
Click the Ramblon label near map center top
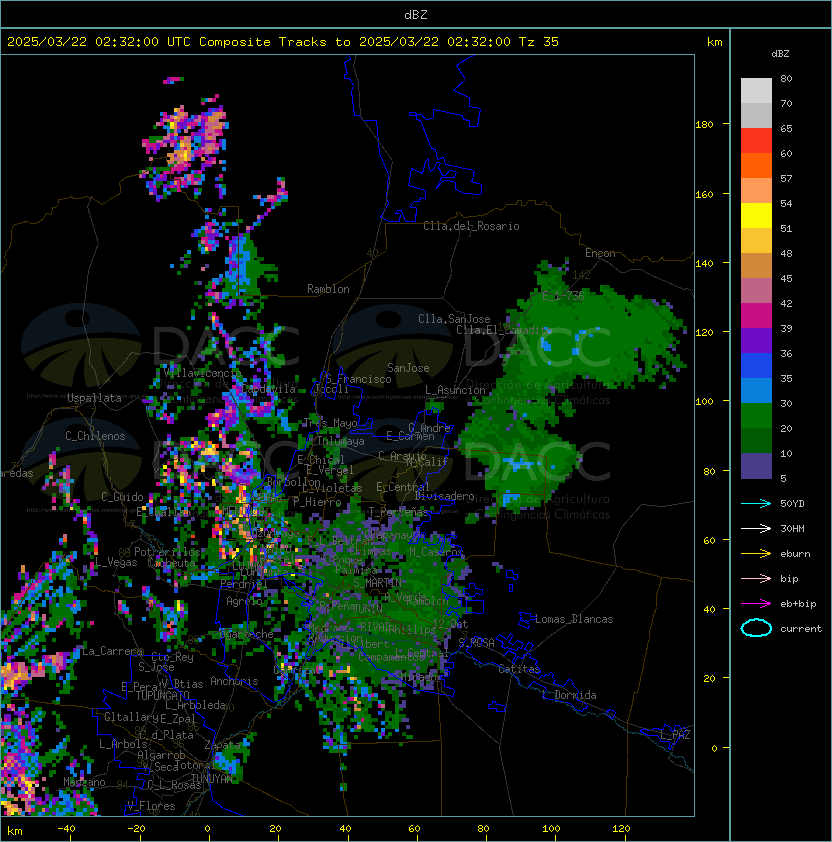pos(328,289)
